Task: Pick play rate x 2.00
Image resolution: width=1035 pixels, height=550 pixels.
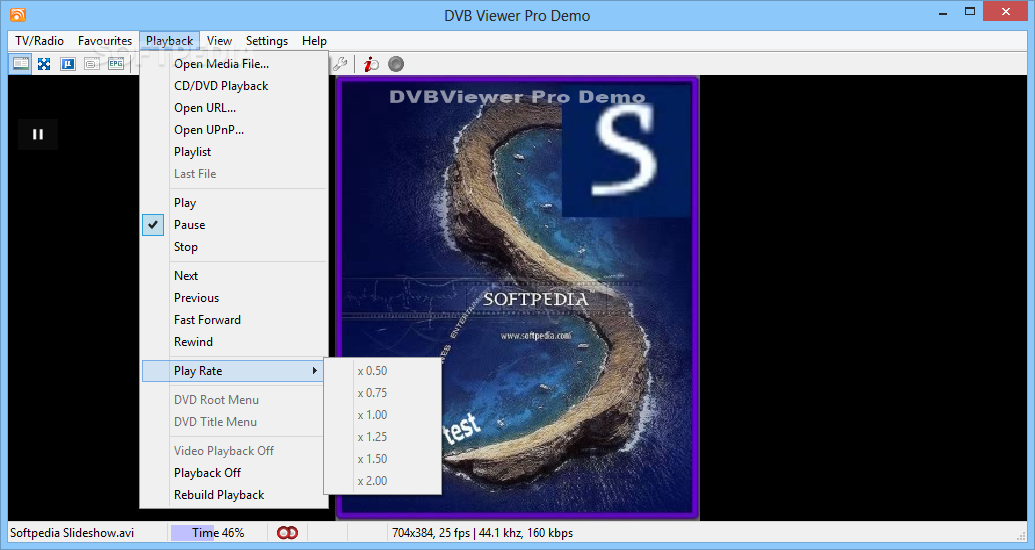Action: (382, 481)
